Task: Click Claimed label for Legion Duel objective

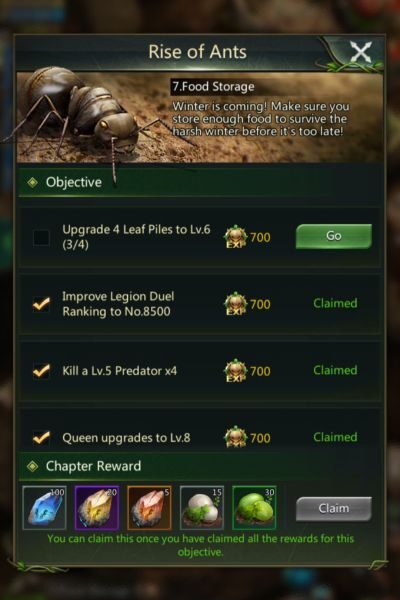Action: pyautogui.click(x=335, y=303)
